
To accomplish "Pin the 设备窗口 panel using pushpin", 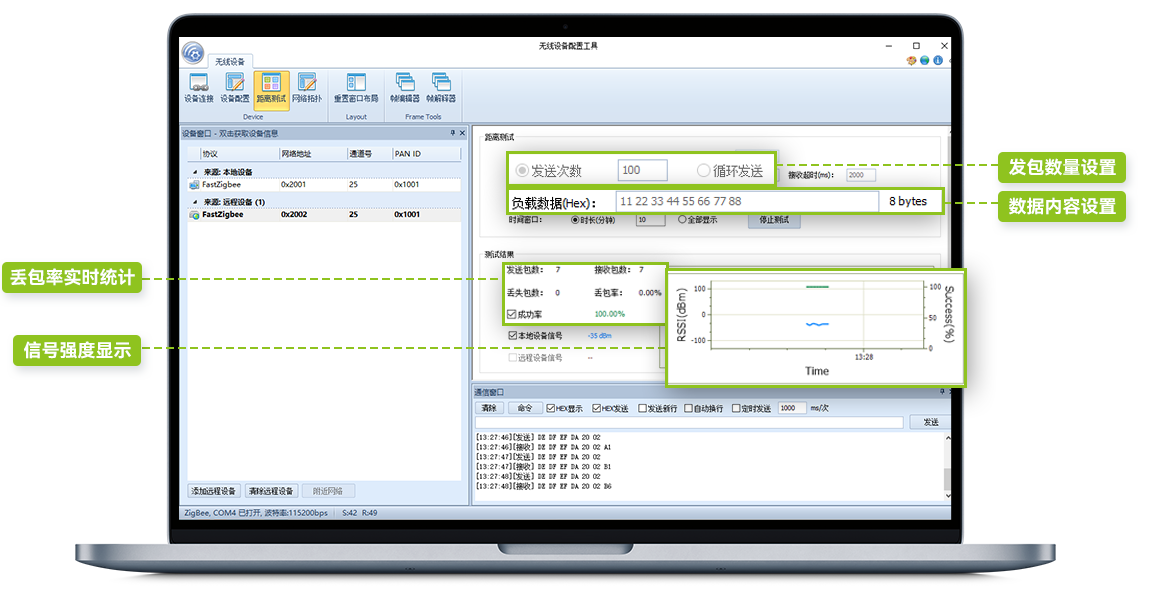I will pos(452,133).
